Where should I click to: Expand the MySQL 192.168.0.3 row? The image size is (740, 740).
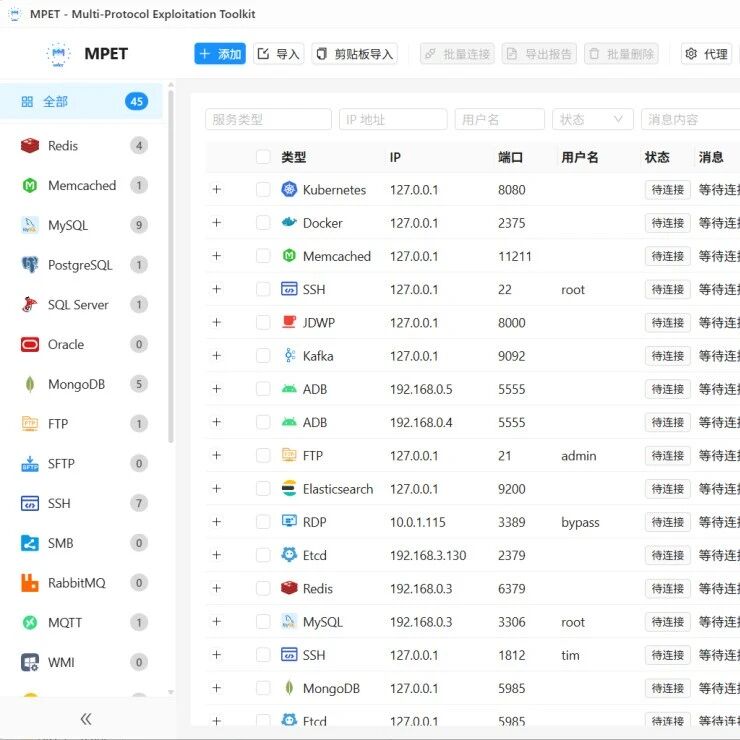pyautogui.click(x=217, y=621)
